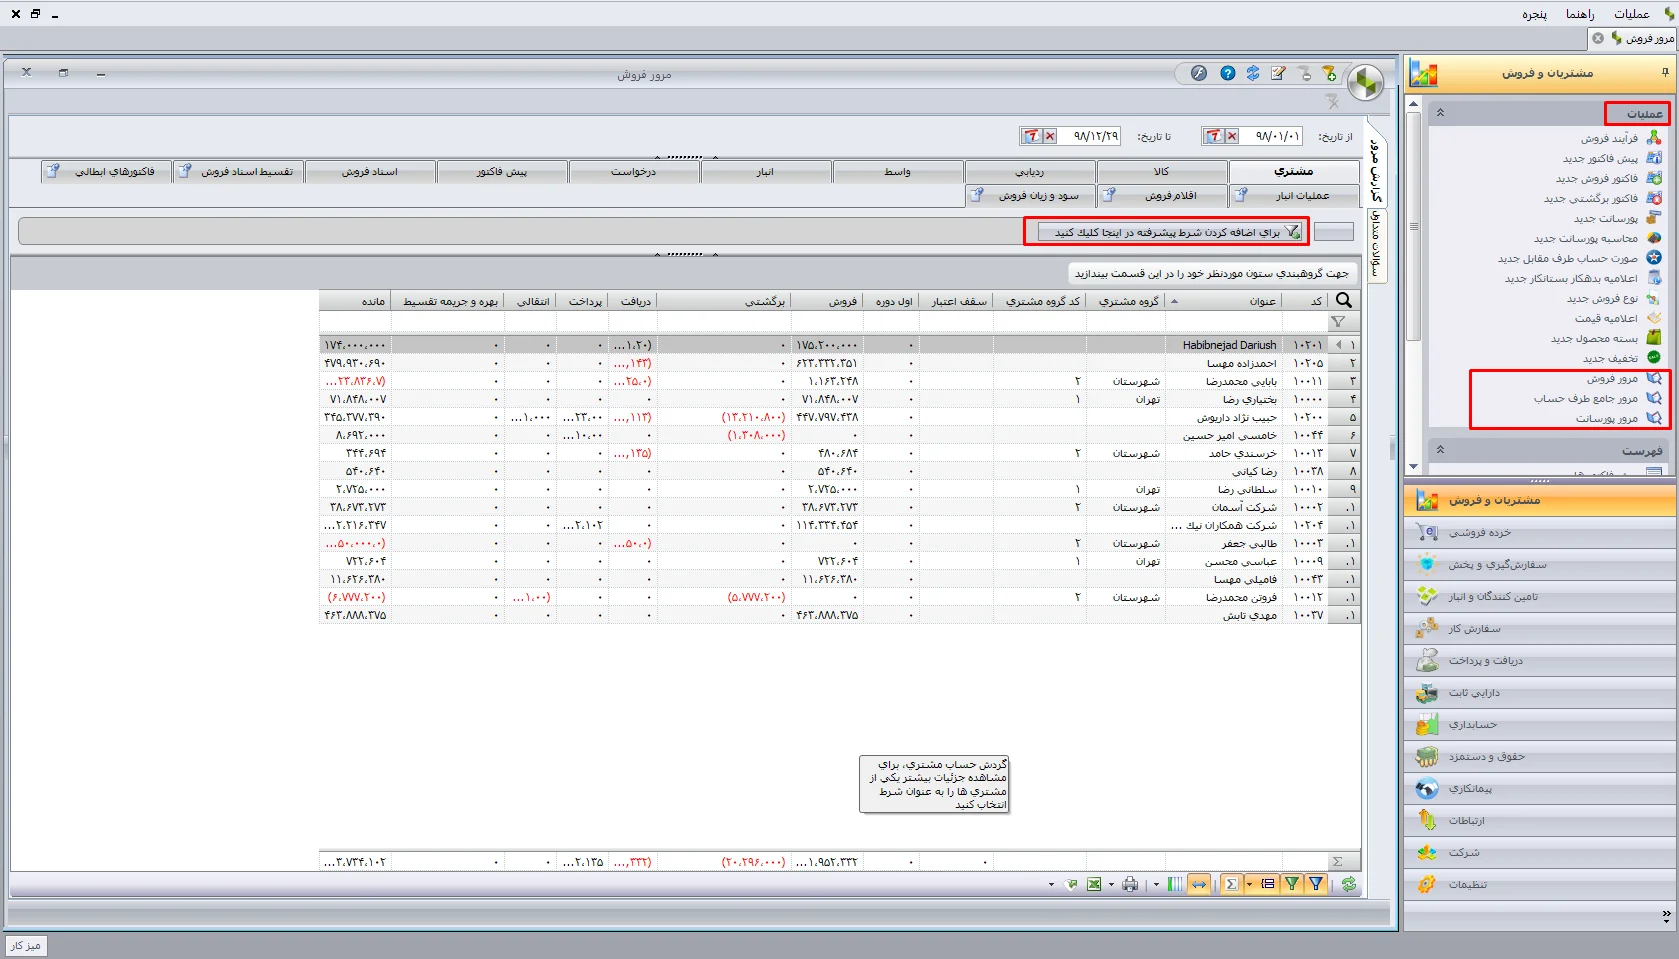The width and height of the screenshot is (1679, 959).
Task: Toggle the sigma summary row button
Action: point(1232,884)
